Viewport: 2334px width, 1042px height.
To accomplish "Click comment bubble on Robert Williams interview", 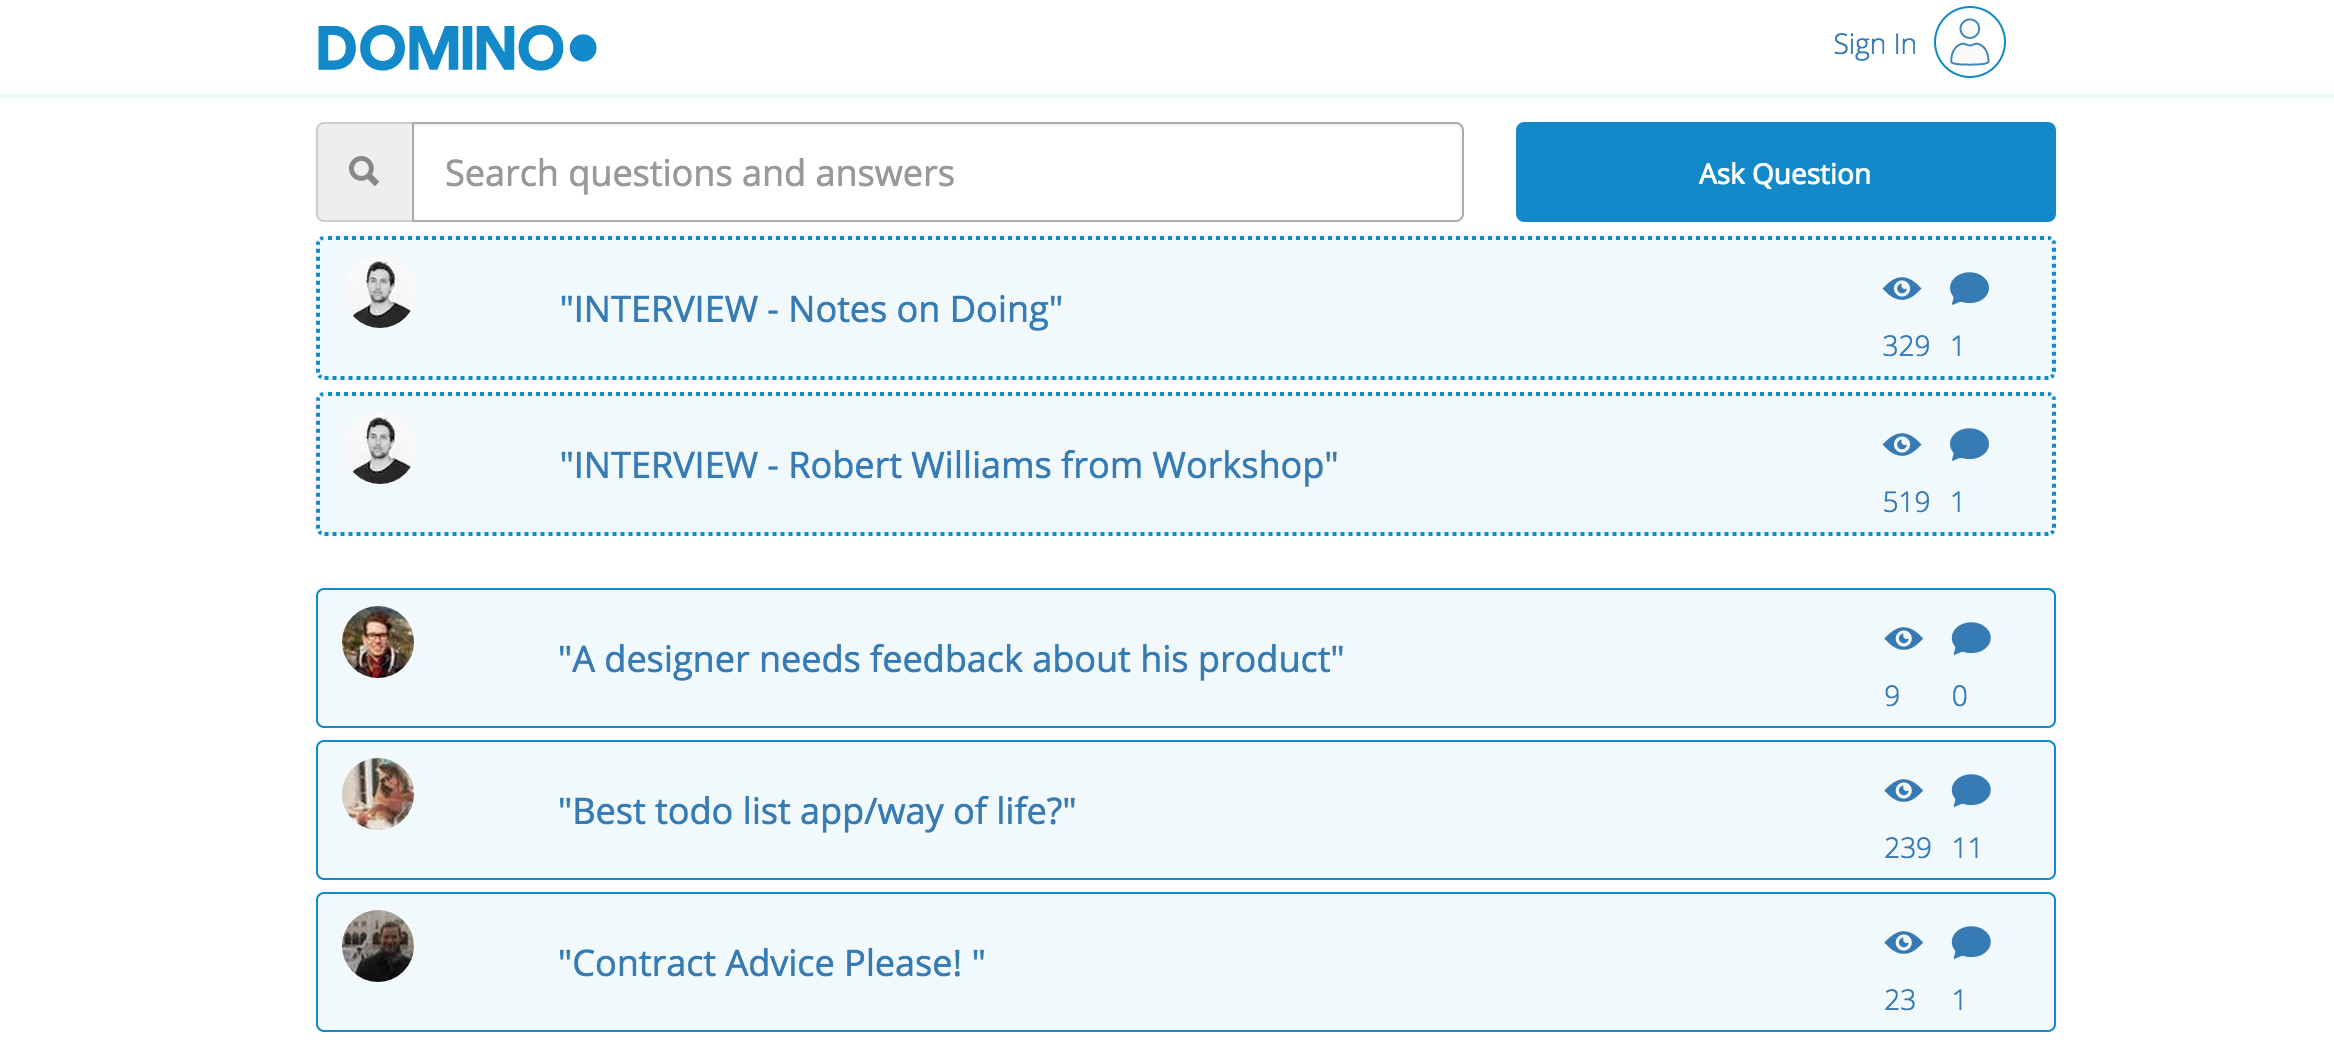I will 1968,445.
